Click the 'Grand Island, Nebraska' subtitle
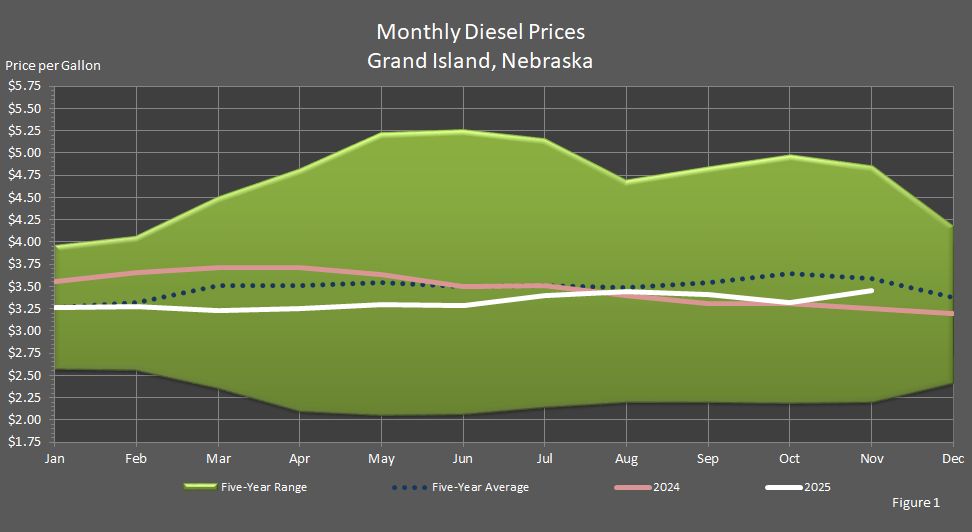Viewport: 972px width, 532px height. pos(480,60)
